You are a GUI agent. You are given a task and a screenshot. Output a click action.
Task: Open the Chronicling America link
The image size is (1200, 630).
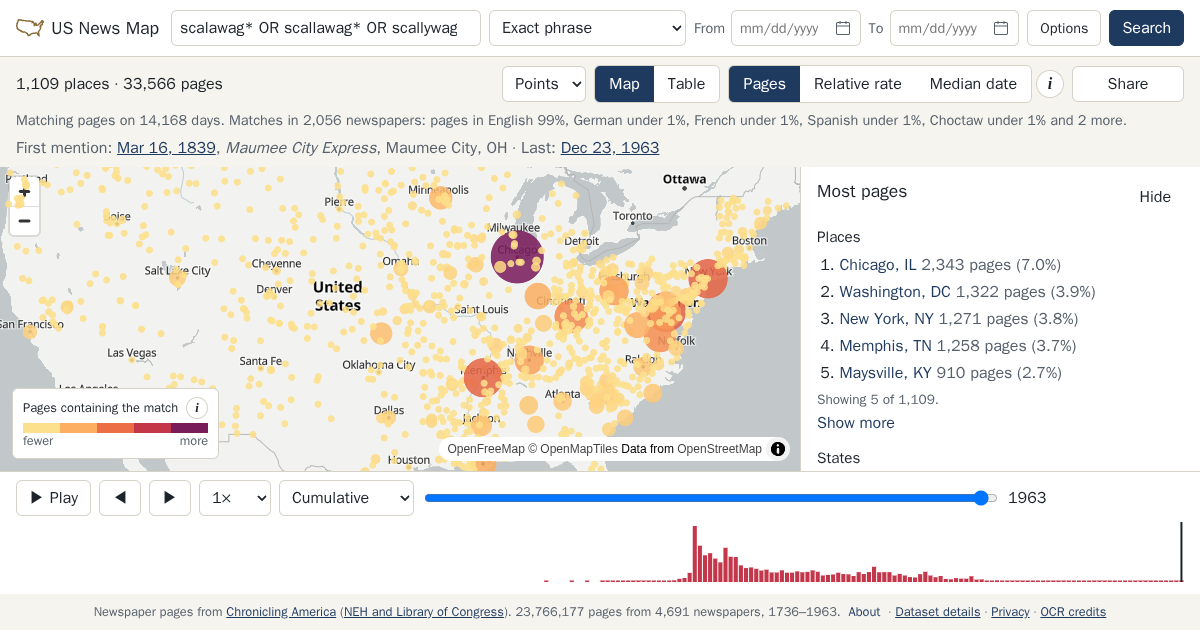pos(281,612)
